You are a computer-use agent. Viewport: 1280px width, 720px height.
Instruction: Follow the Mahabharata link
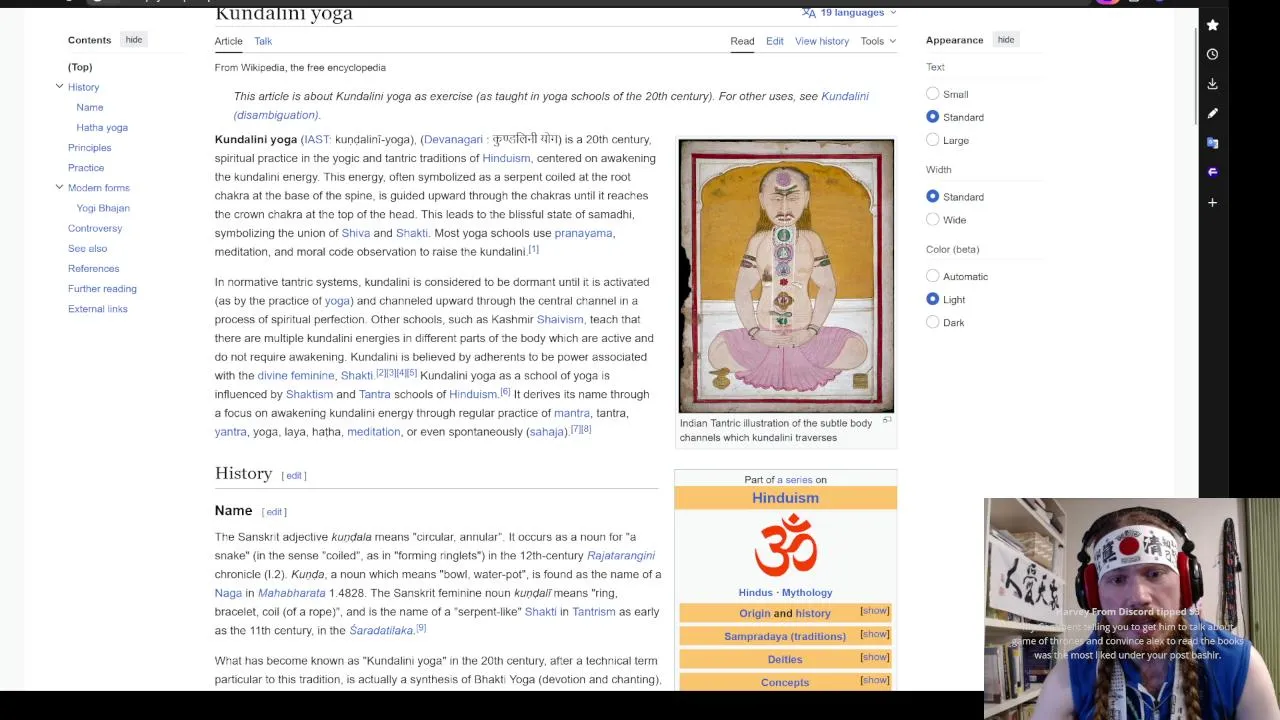(x=292, y=593)
